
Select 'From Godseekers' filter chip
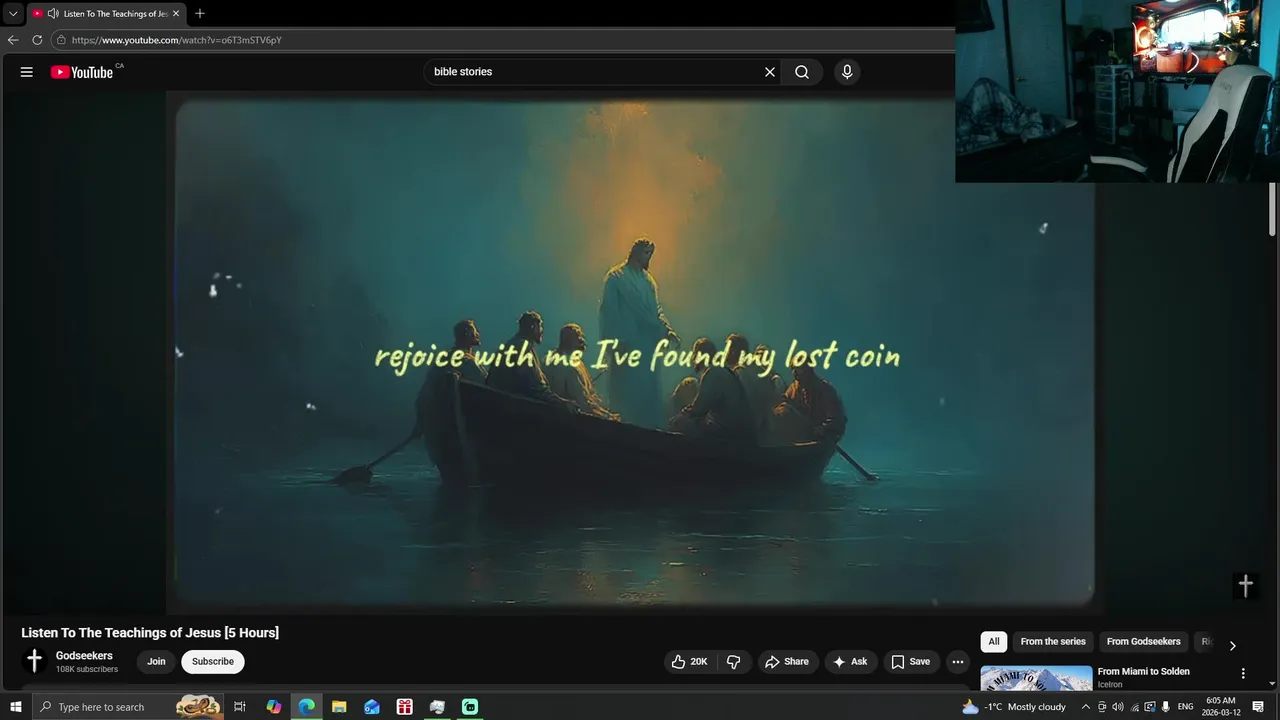point(1143,642)
